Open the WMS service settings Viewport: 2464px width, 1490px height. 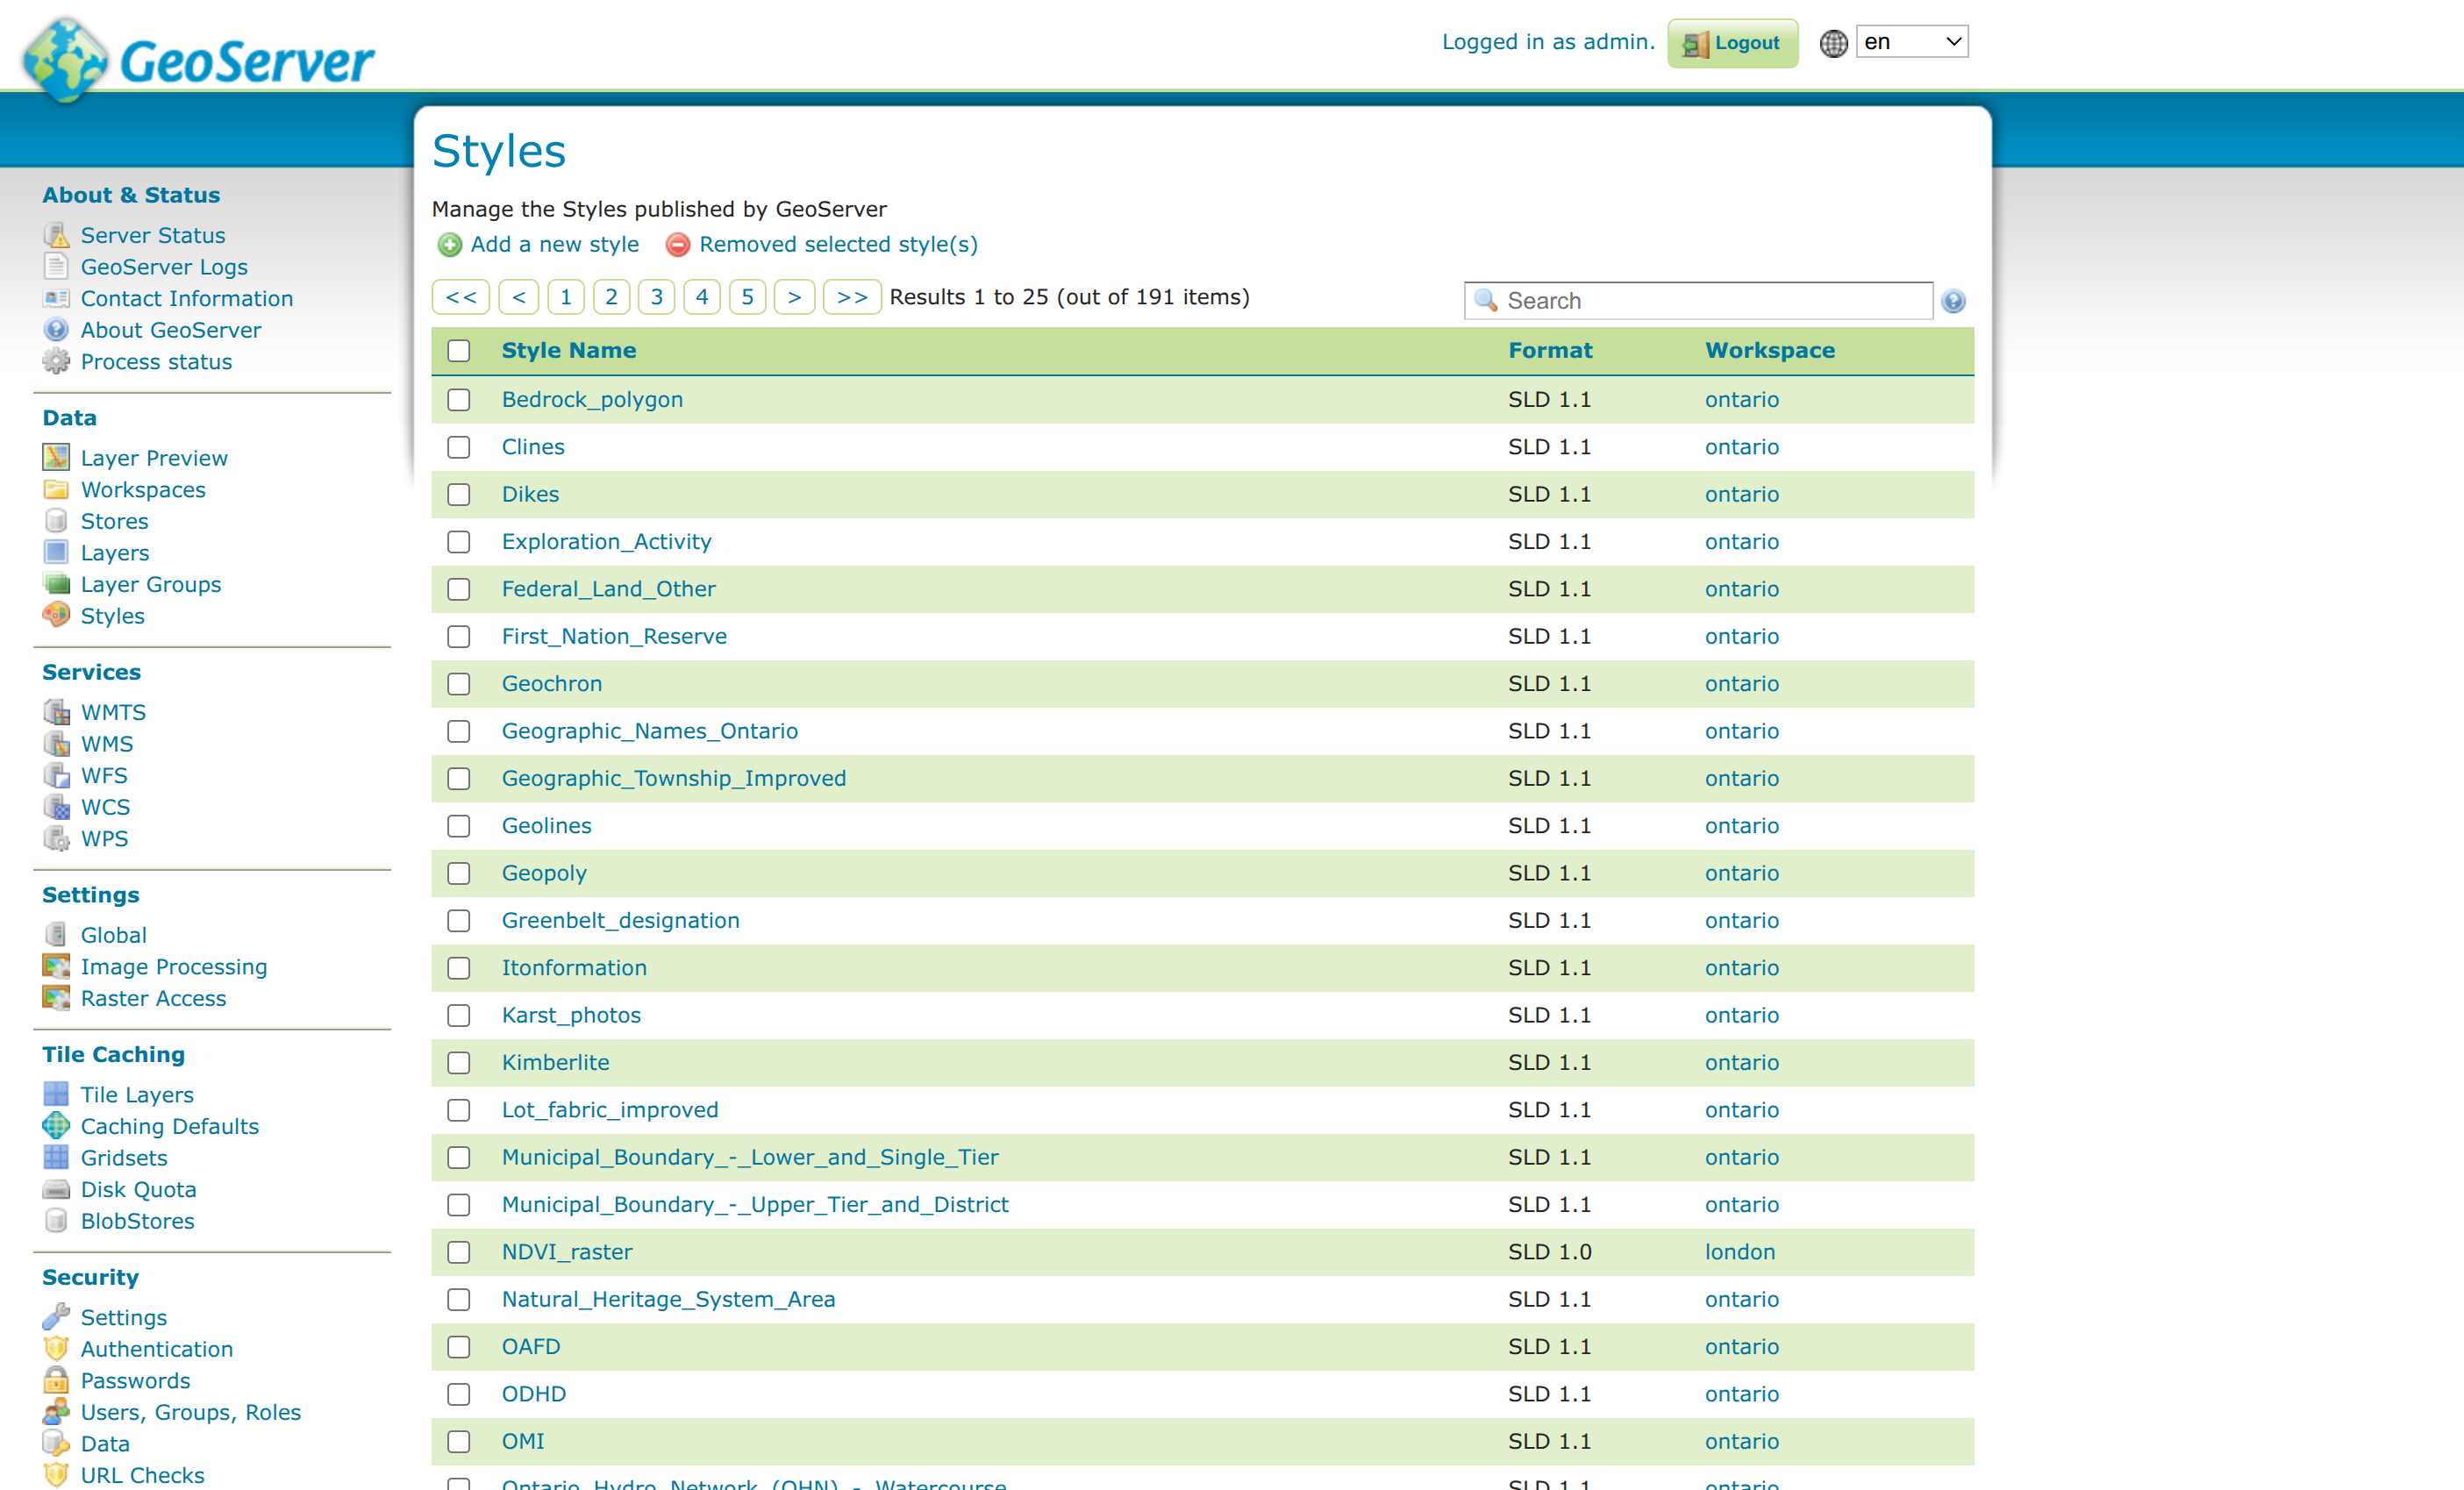(x=107, y=744)
